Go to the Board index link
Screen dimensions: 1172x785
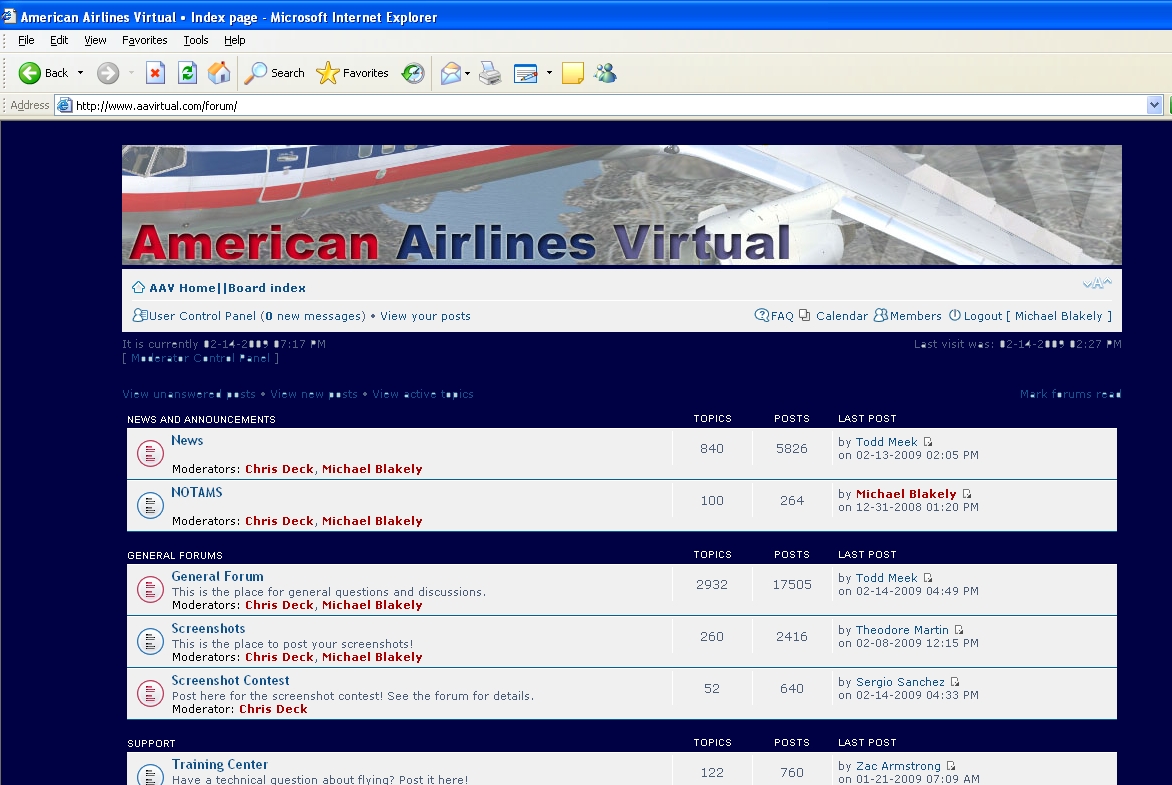coord(267,288)
